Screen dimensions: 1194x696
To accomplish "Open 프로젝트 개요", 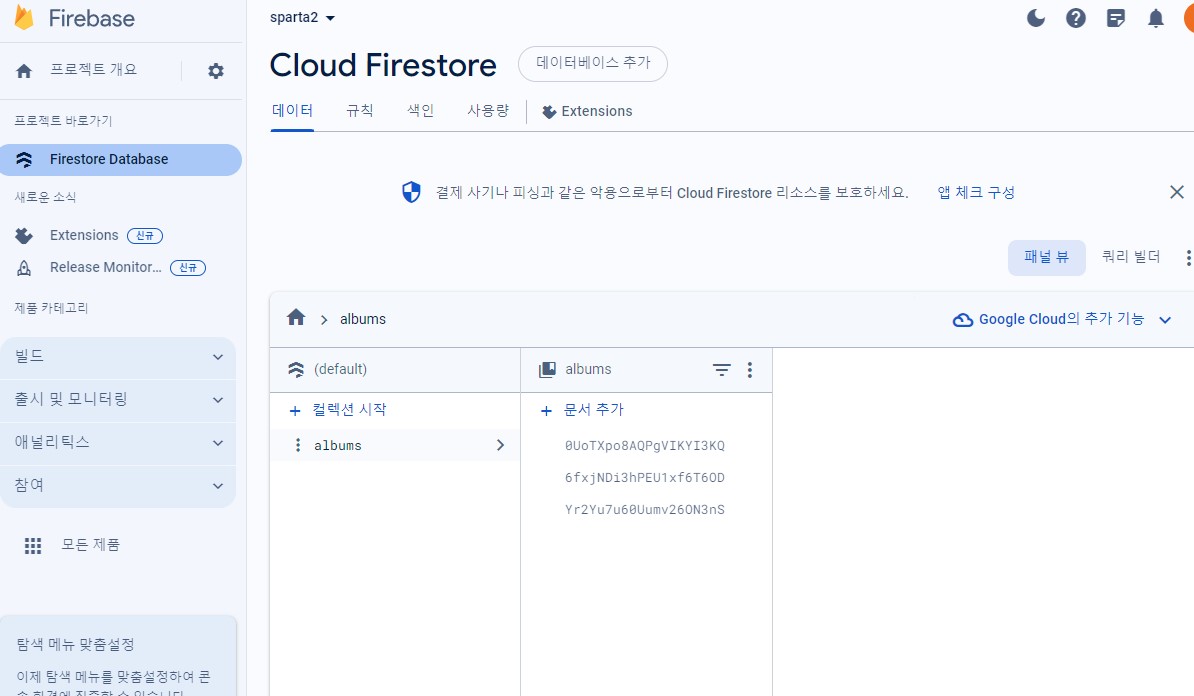I will 94,70.
